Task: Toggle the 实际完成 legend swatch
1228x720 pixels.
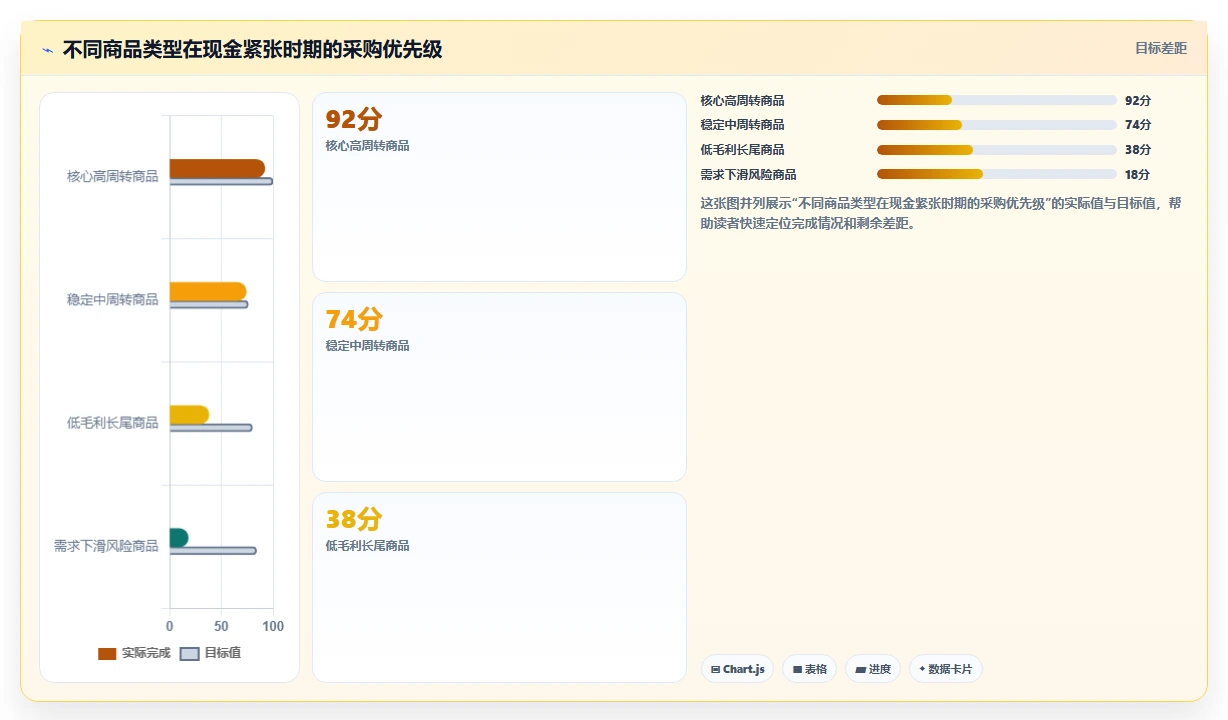Action: (x=107, y=654)
